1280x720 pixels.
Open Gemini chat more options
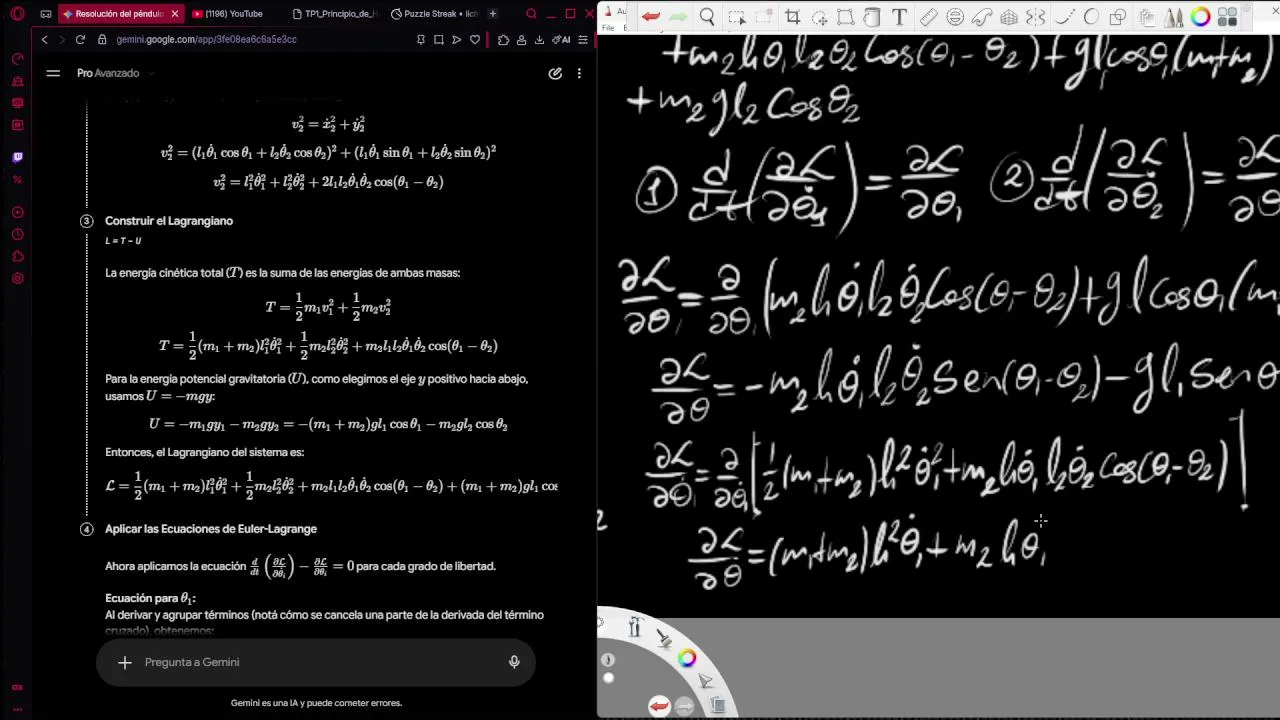579,73
